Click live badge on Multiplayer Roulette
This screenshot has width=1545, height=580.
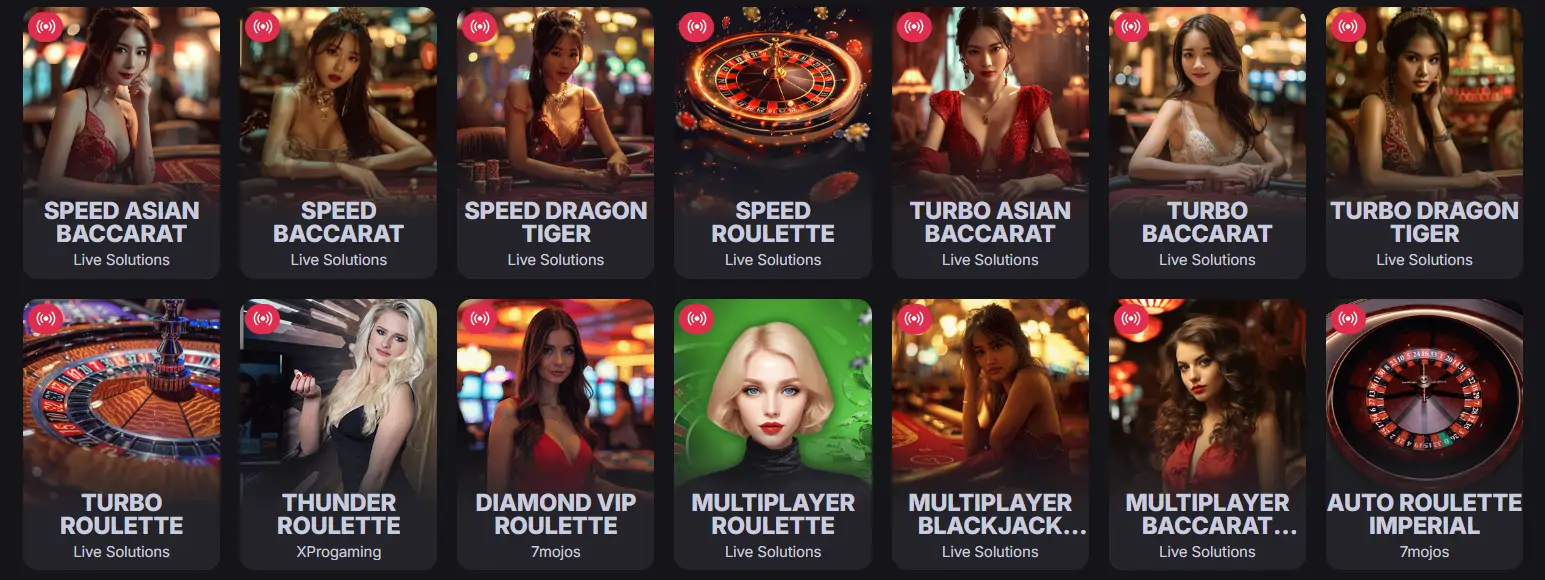pos(696,319)
